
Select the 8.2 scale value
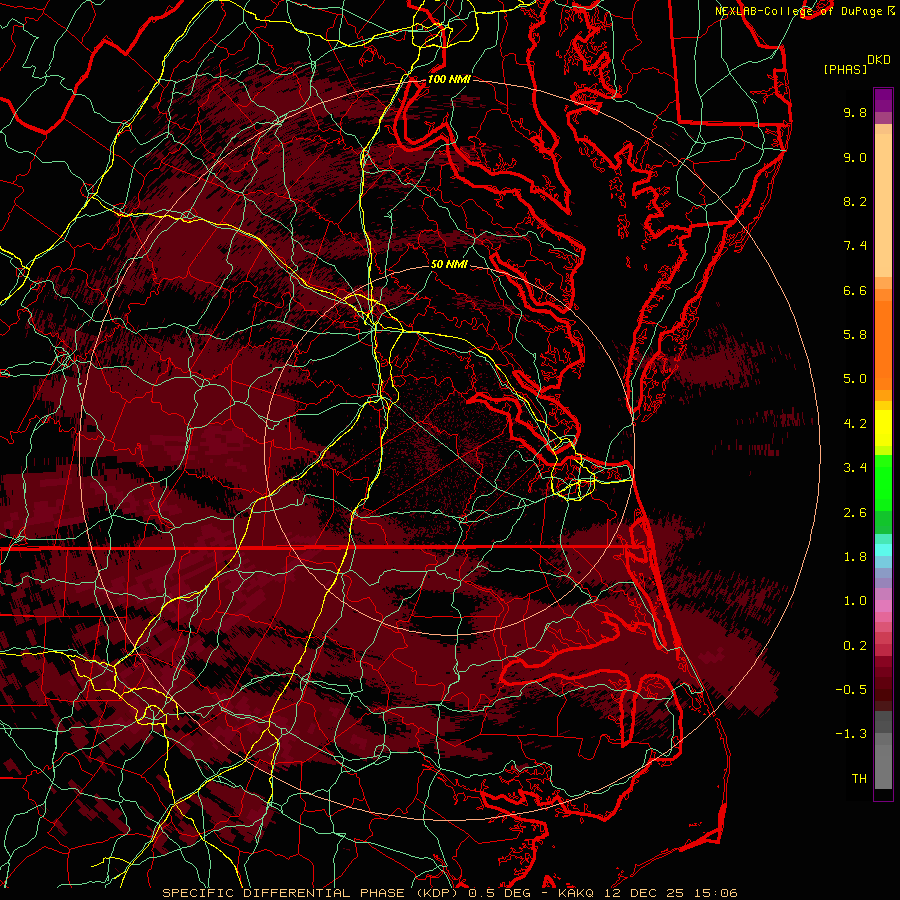[x=855, y=201]
